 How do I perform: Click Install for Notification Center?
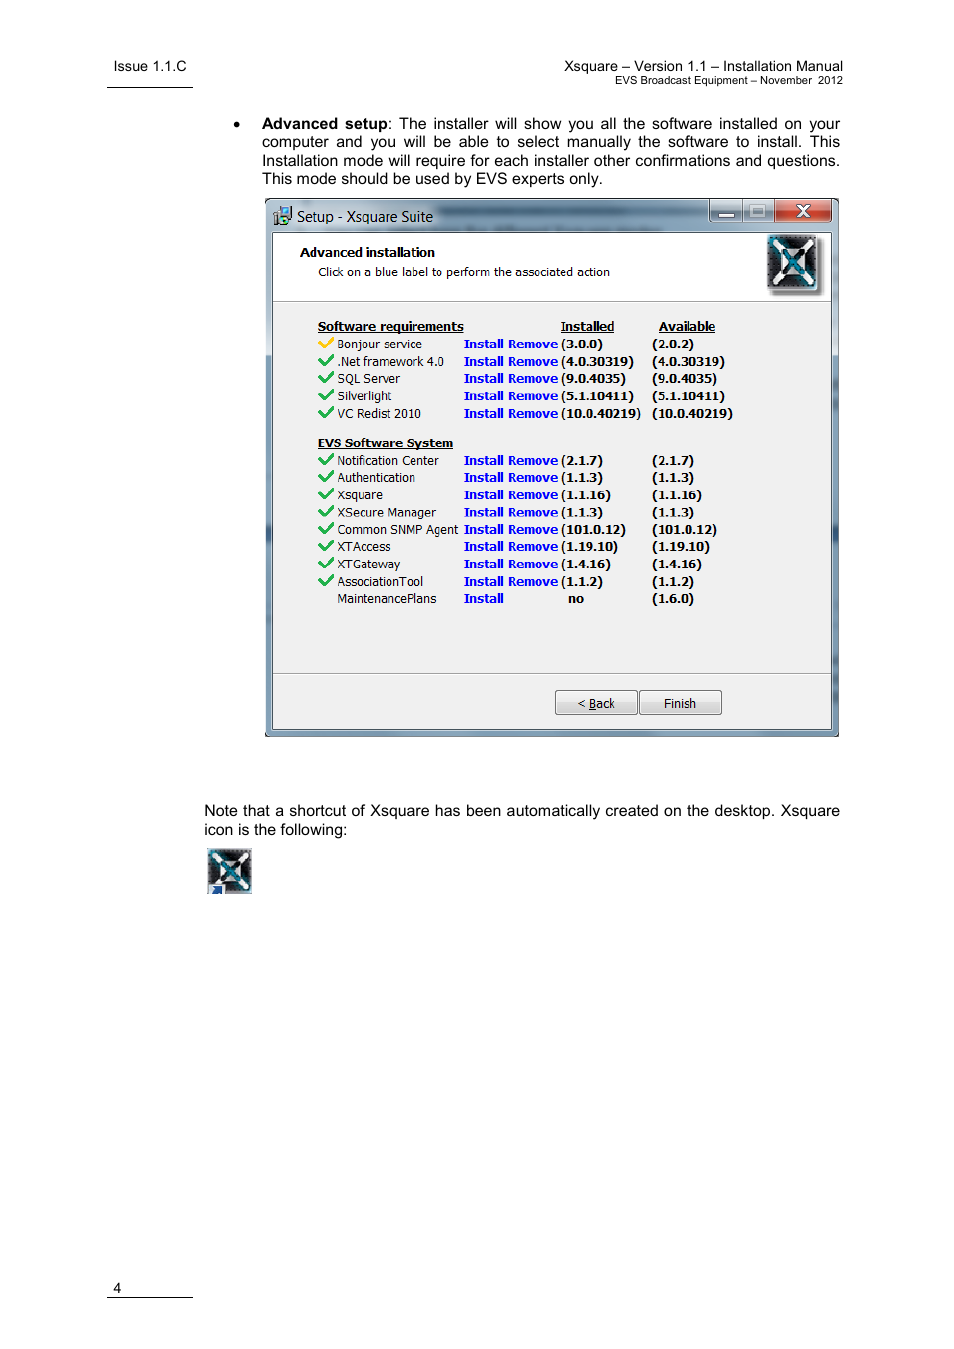(484, 461)
